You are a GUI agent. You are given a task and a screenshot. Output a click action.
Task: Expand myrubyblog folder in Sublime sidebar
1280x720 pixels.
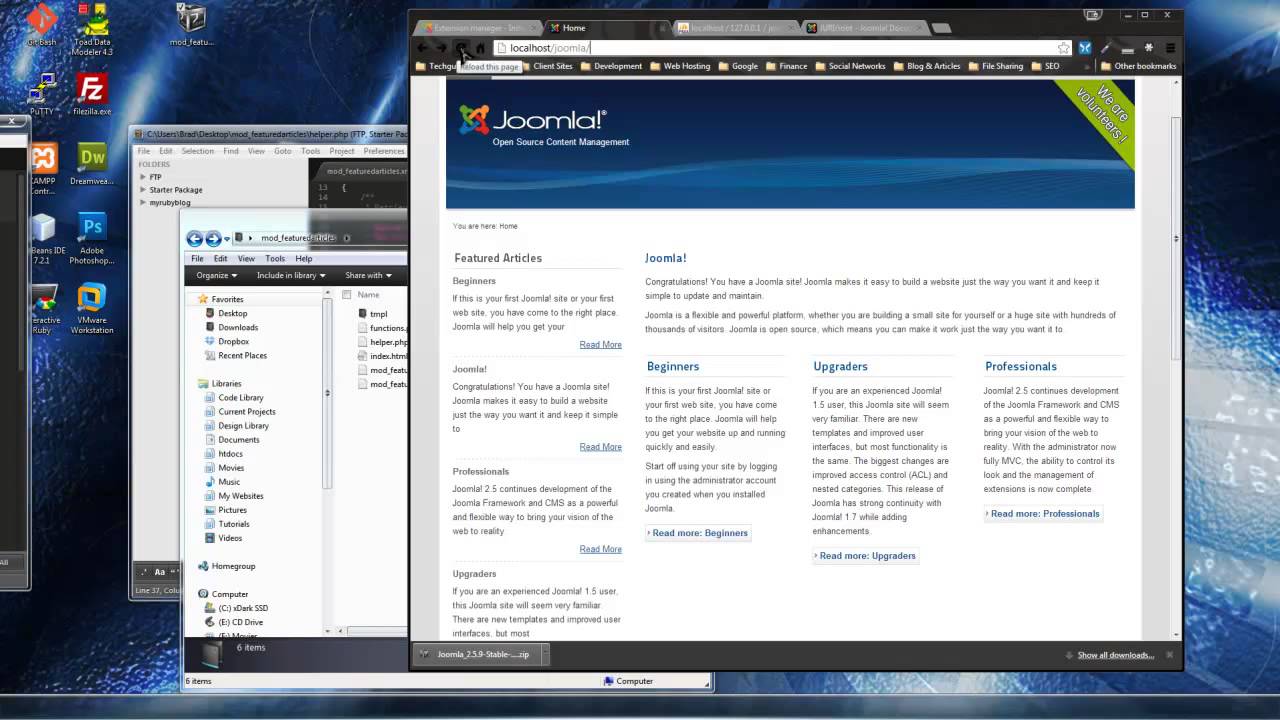pyautogui.click(x=143, y=203)
